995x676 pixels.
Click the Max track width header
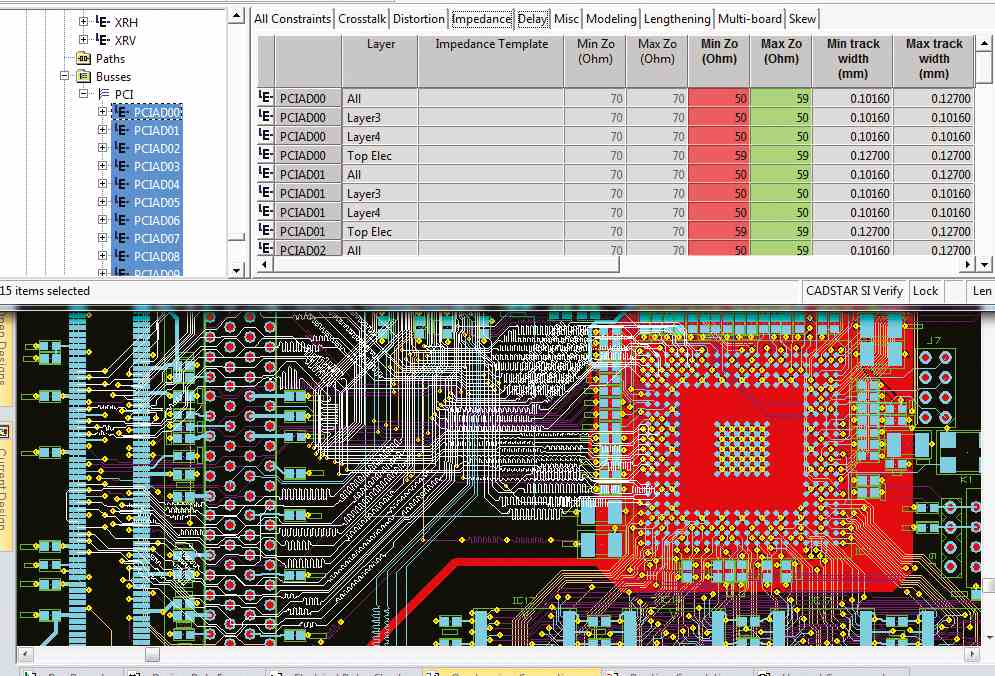[x=934, y=61]
